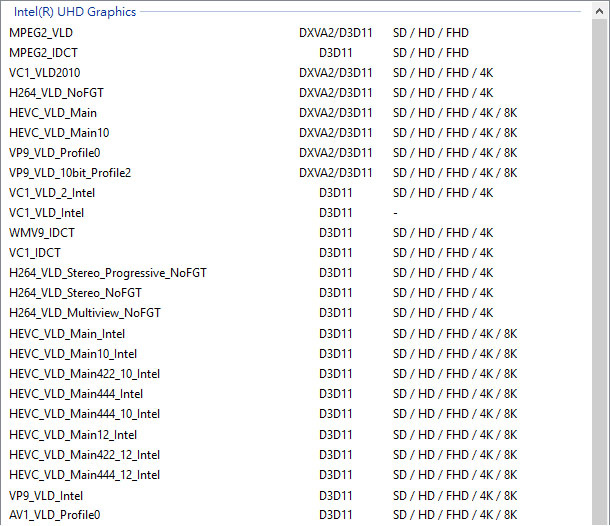
Task: Click DXVA2/D3D11 value for MPEG2_VLD
Action: pyautogui.click(x=335, y=33)
